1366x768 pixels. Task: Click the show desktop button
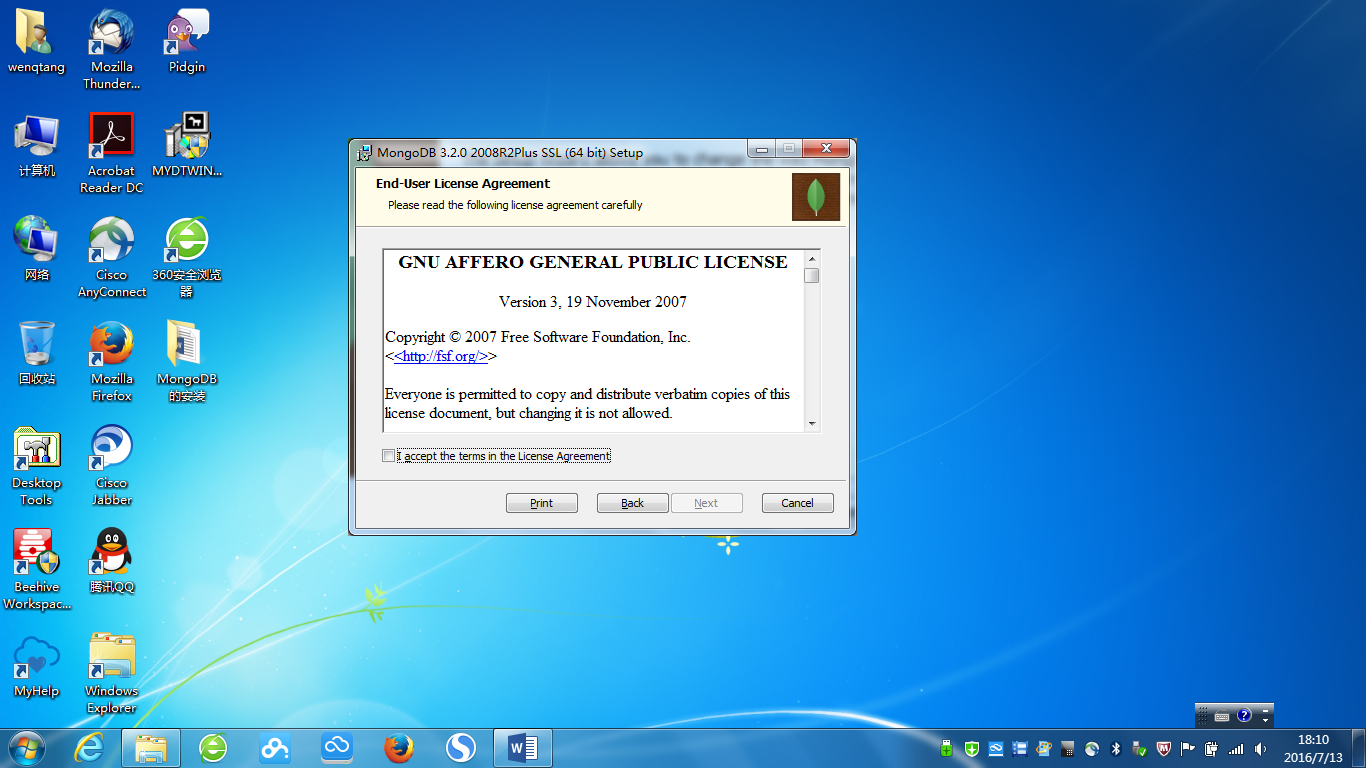[1359, 748]
